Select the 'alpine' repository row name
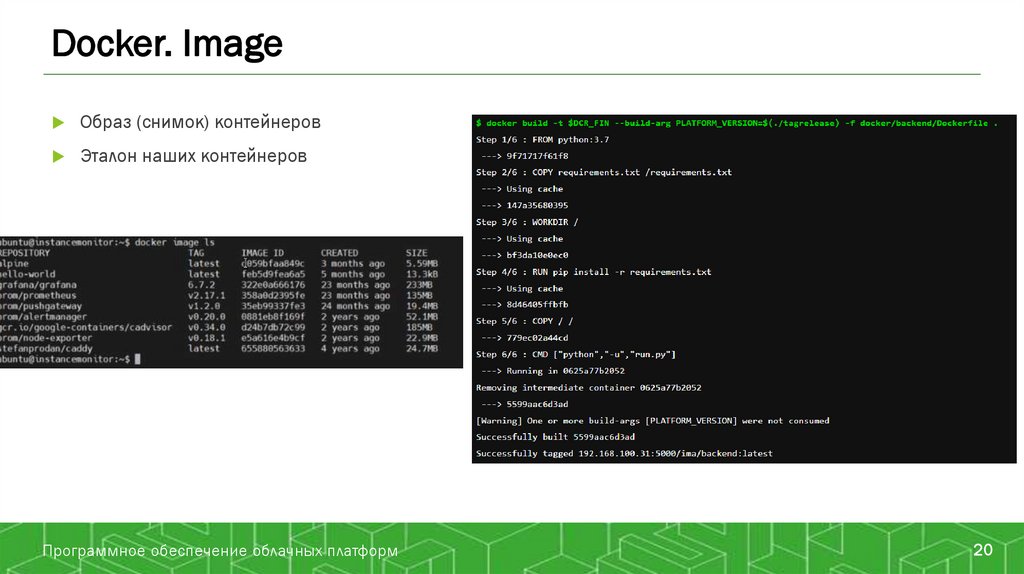Image resolution: width=1024 pixels, height=574 pixels. coord(14,264)
